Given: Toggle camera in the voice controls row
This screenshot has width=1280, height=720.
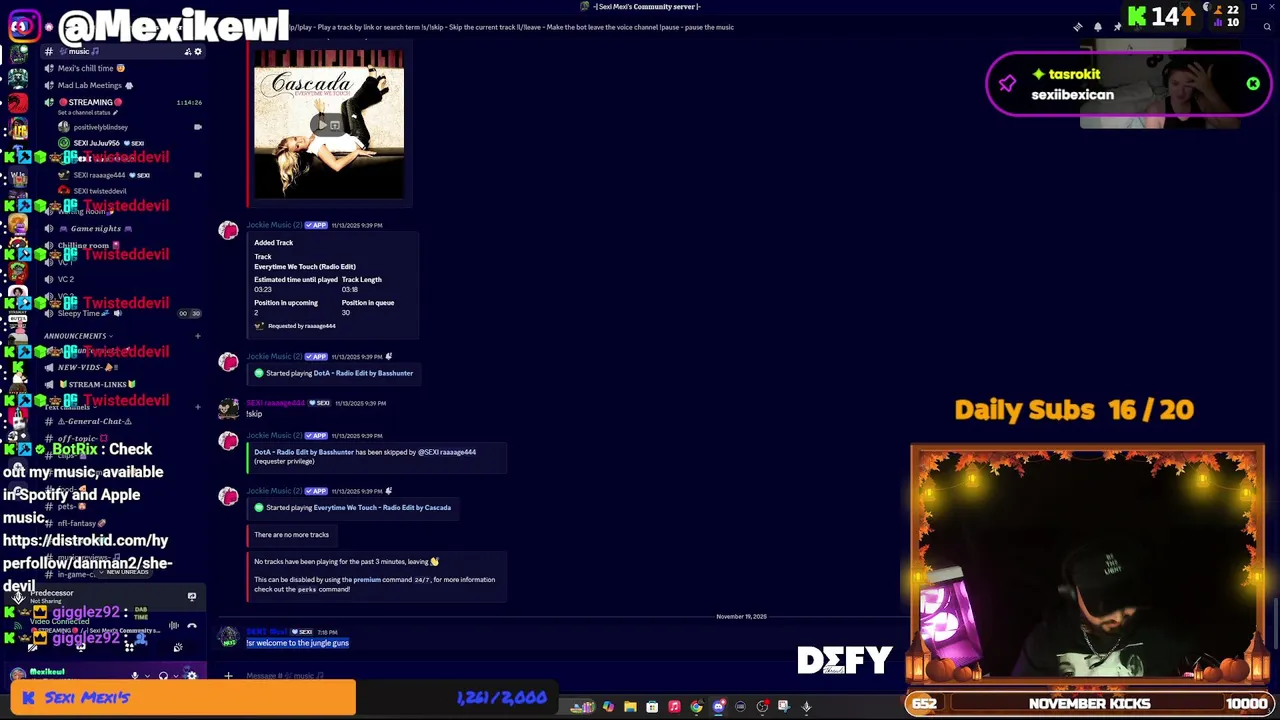Looking at the screenshot, I should [33, 647].
